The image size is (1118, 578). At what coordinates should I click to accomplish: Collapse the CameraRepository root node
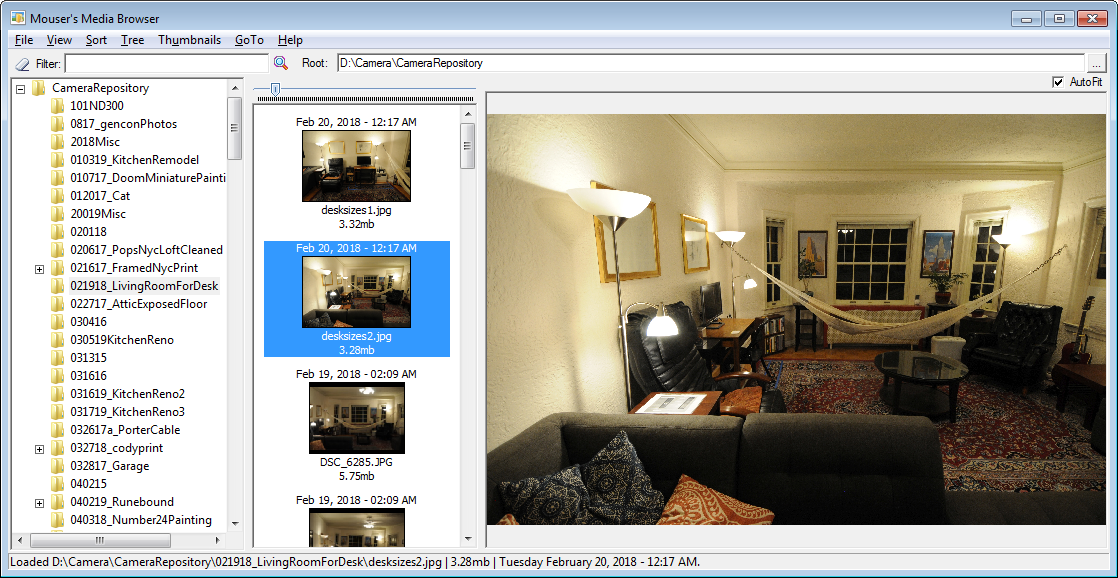coord(20,89)
